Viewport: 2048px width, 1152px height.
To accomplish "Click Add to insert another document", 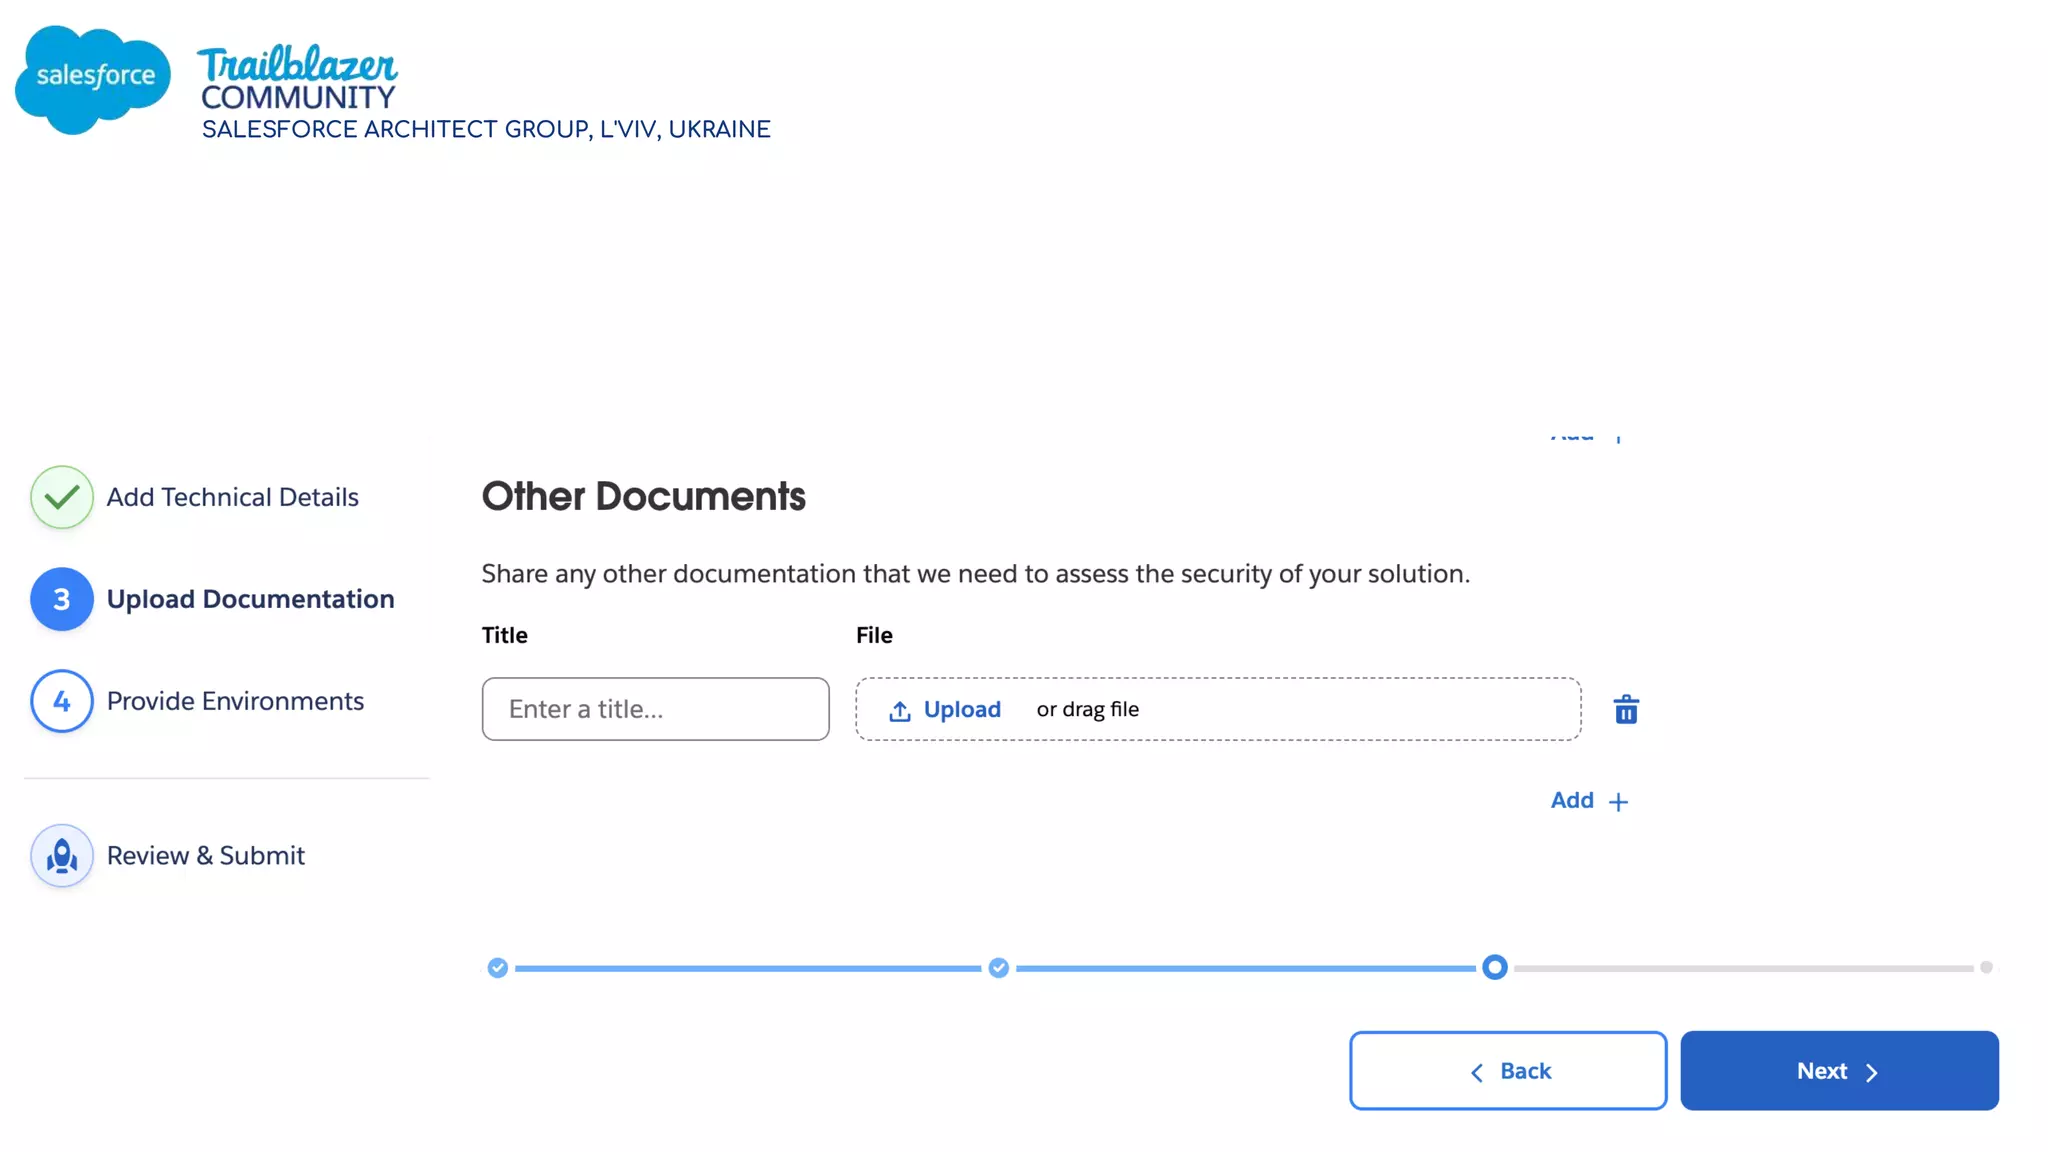I will pos(1572,801).
